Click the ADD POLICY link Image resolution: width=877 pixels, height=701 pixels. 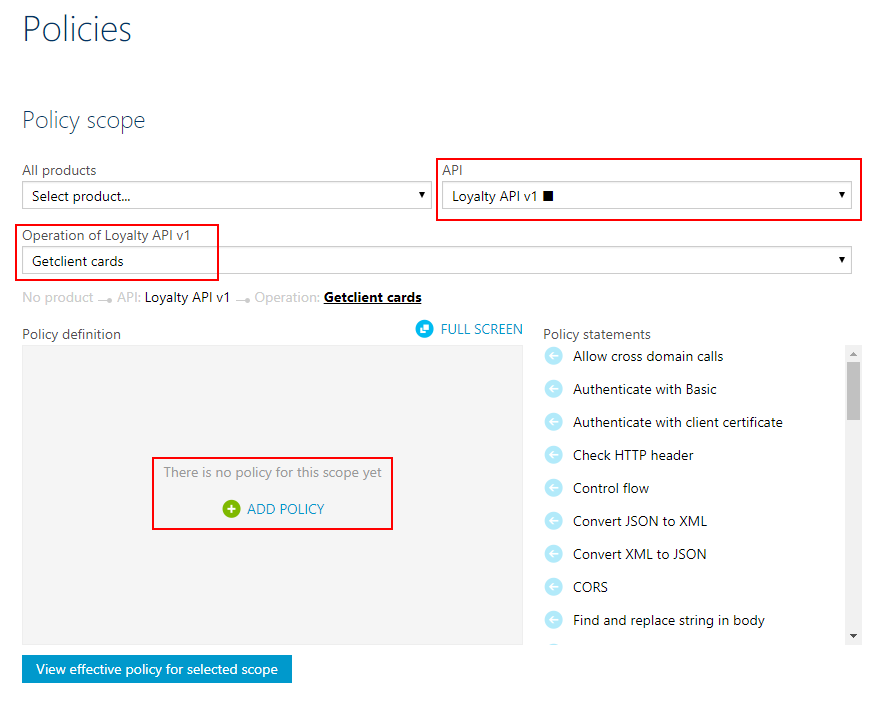[285, 509]
